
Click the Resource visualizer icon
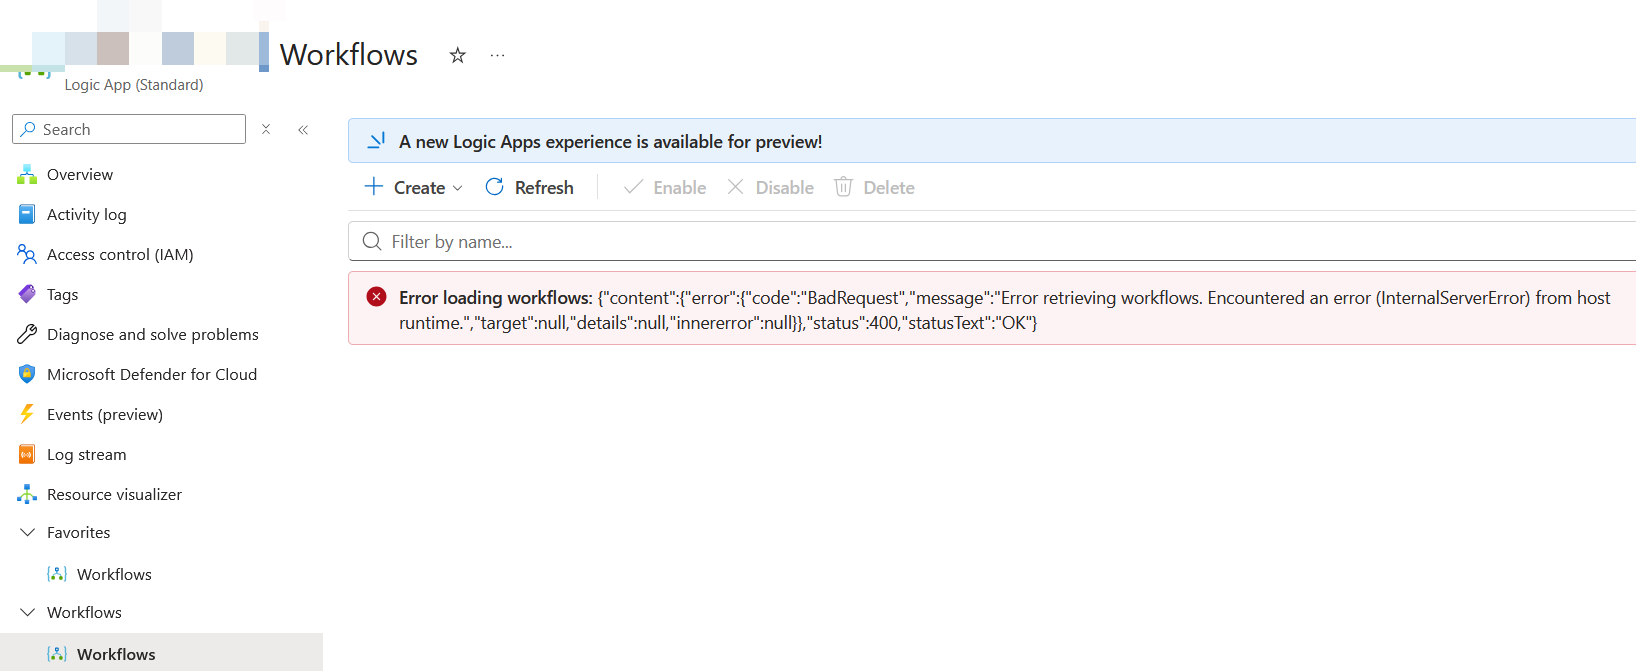[x=27, y=494]
